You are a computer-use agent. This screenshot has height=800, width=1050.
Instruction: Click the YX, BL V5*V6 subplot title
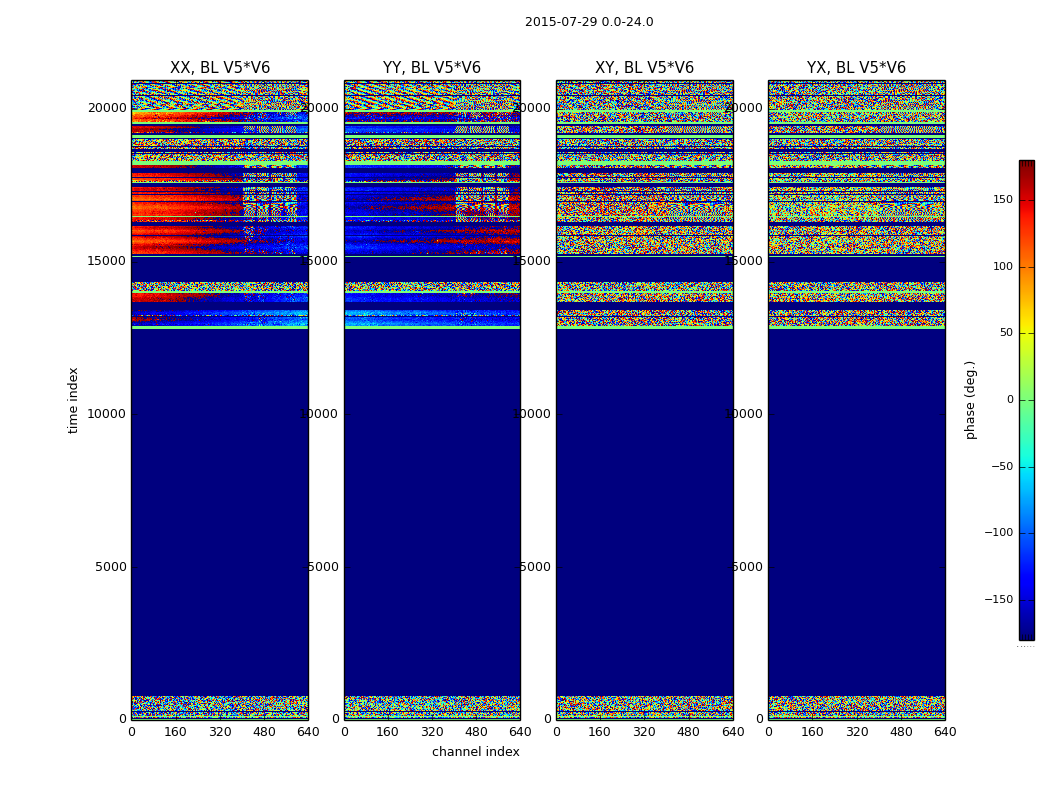click(856, 68)
